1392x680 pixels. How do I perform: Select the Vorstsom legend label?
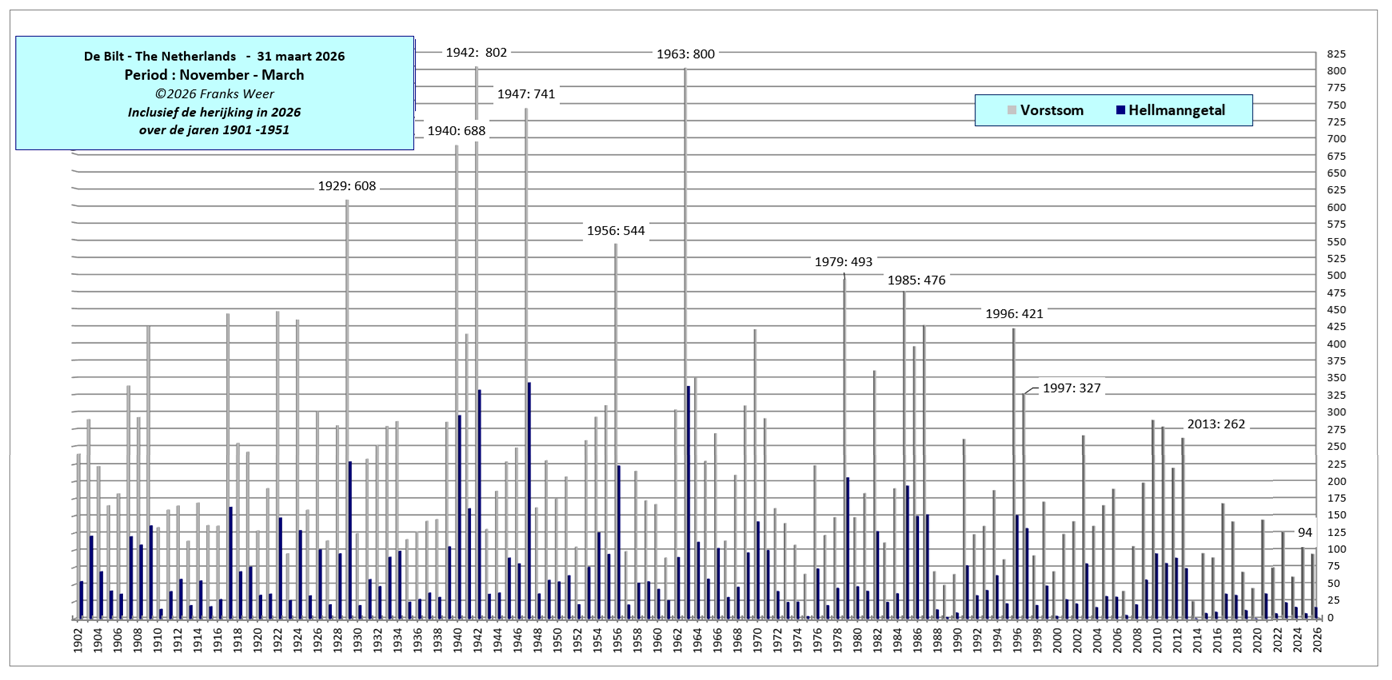click(x=1051, y=110)
